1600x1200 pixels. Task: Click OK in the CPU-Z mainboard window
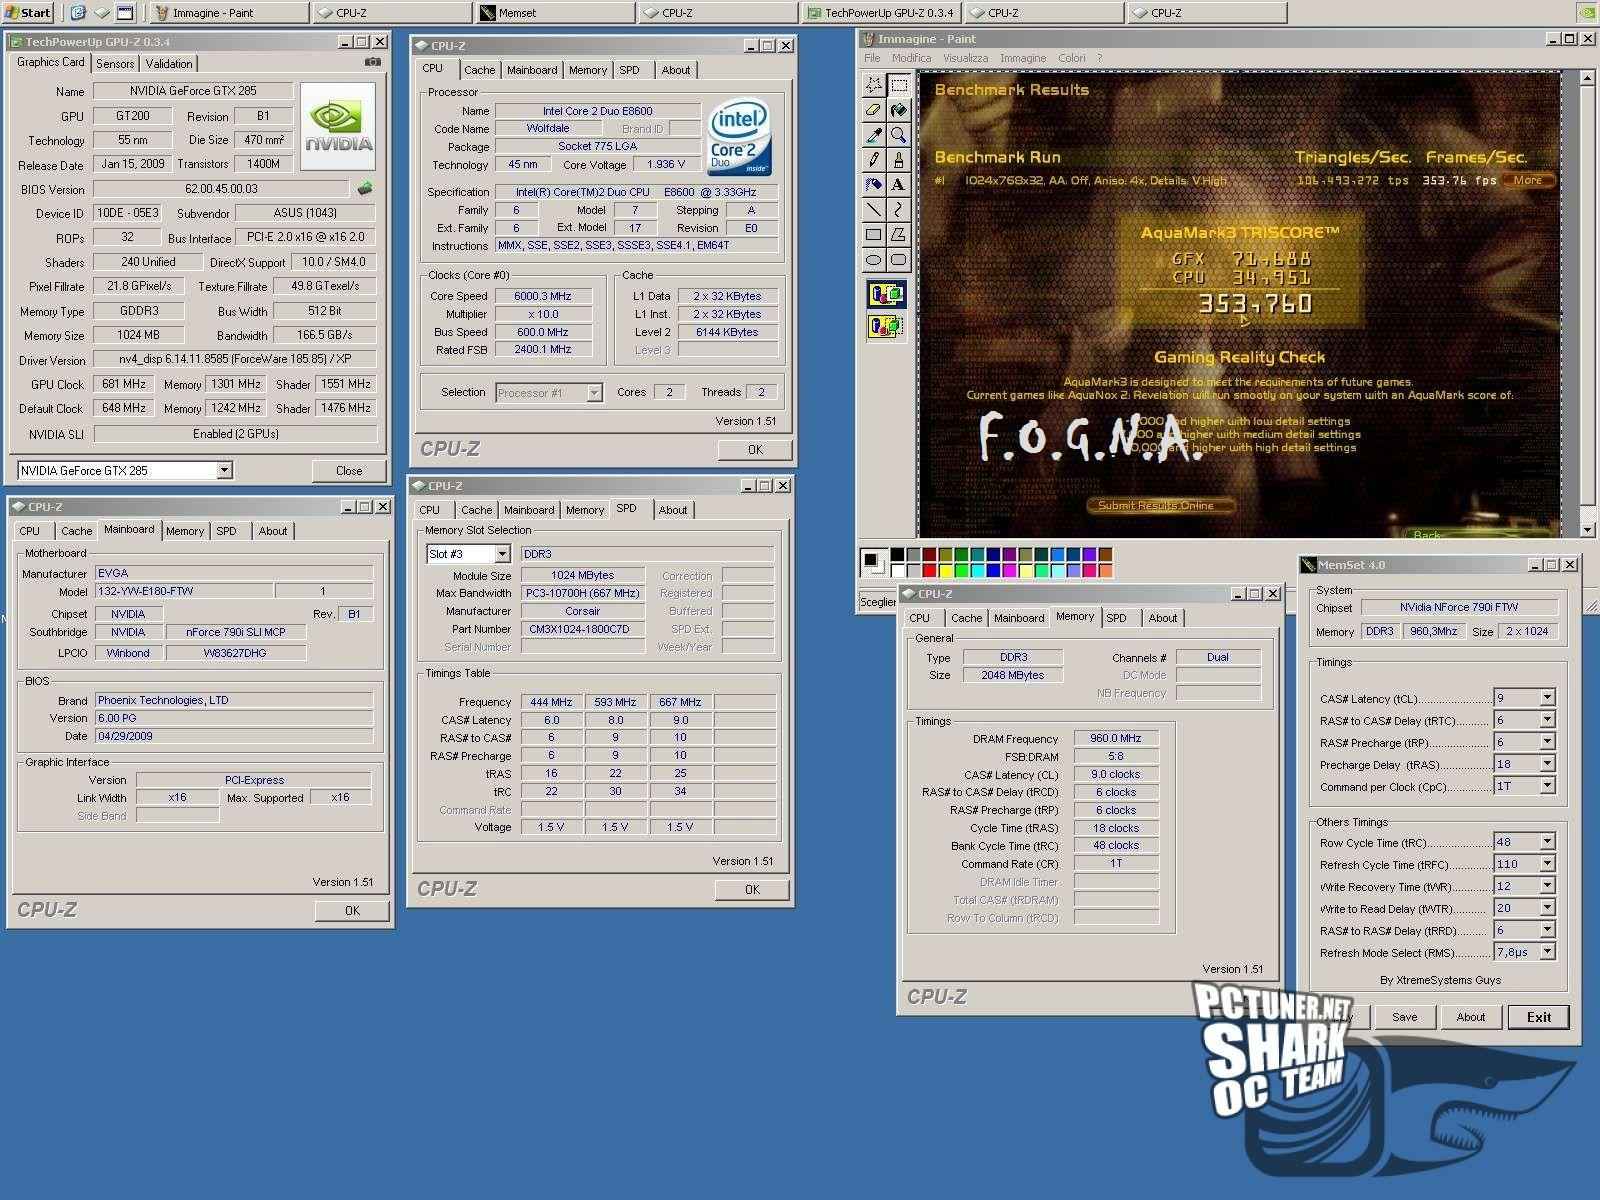[x=352, y=910]
